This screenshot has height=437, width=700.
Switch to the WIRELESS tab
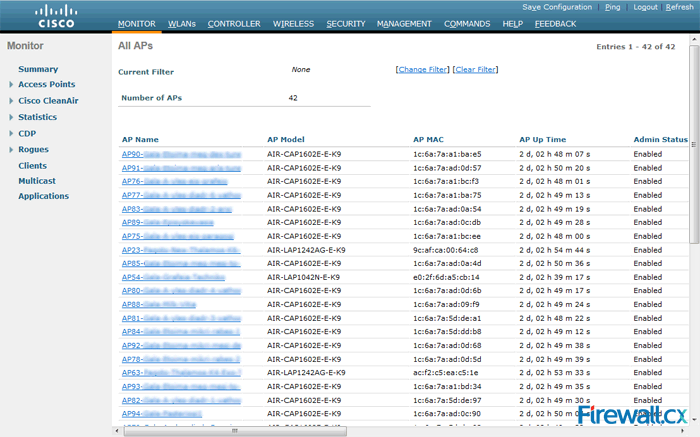coord(293,24)
